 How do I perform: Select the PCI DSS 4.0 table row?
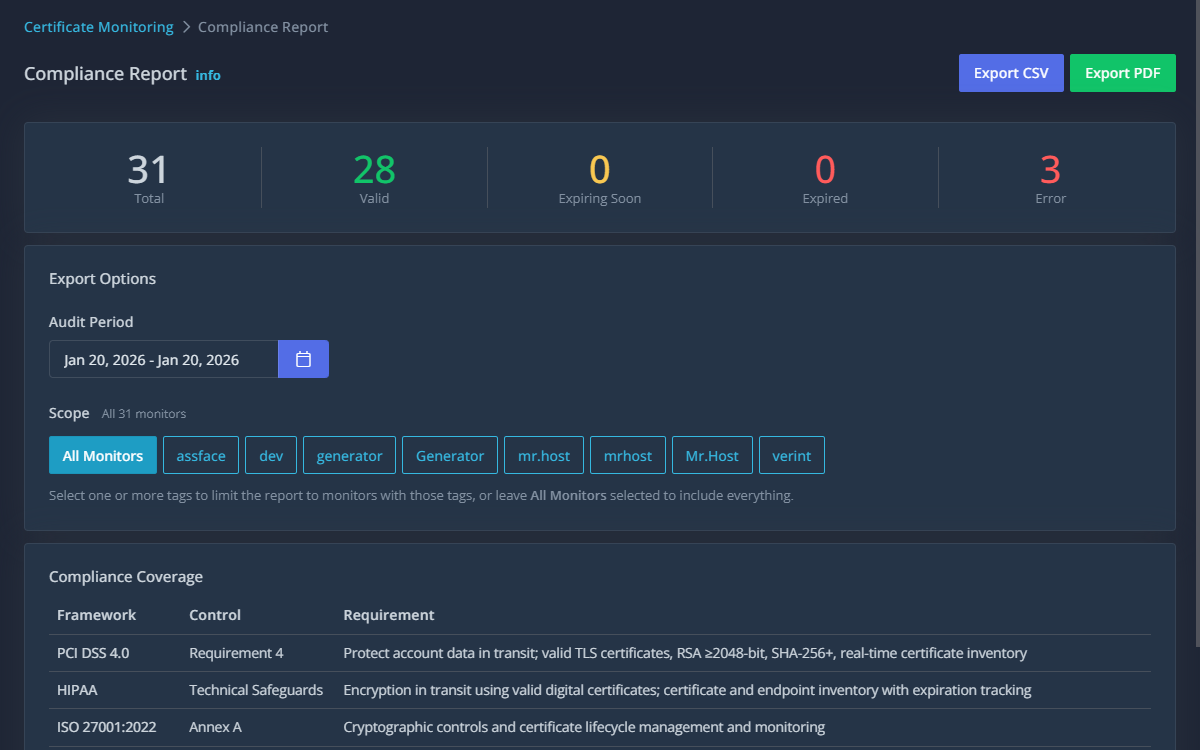pos(600,653)
